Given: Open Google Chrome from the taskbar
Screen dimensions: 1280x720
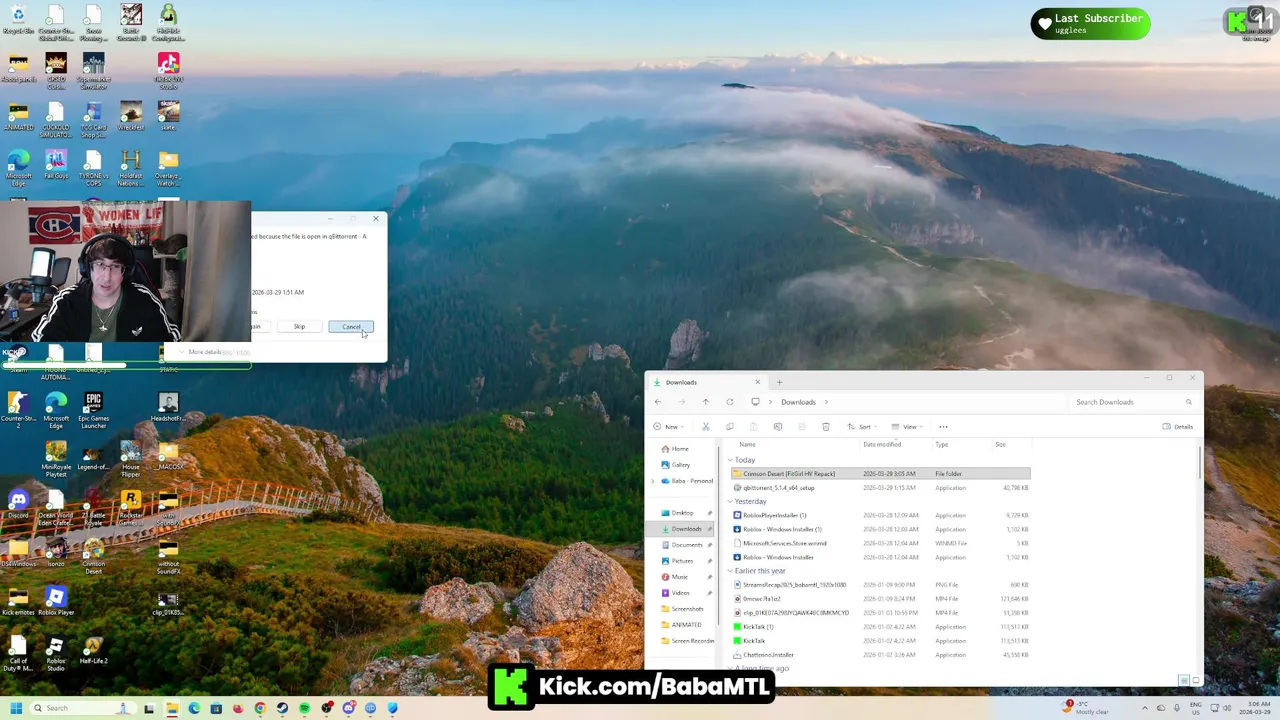Looking at the screenshot, I should click(260, 708).
